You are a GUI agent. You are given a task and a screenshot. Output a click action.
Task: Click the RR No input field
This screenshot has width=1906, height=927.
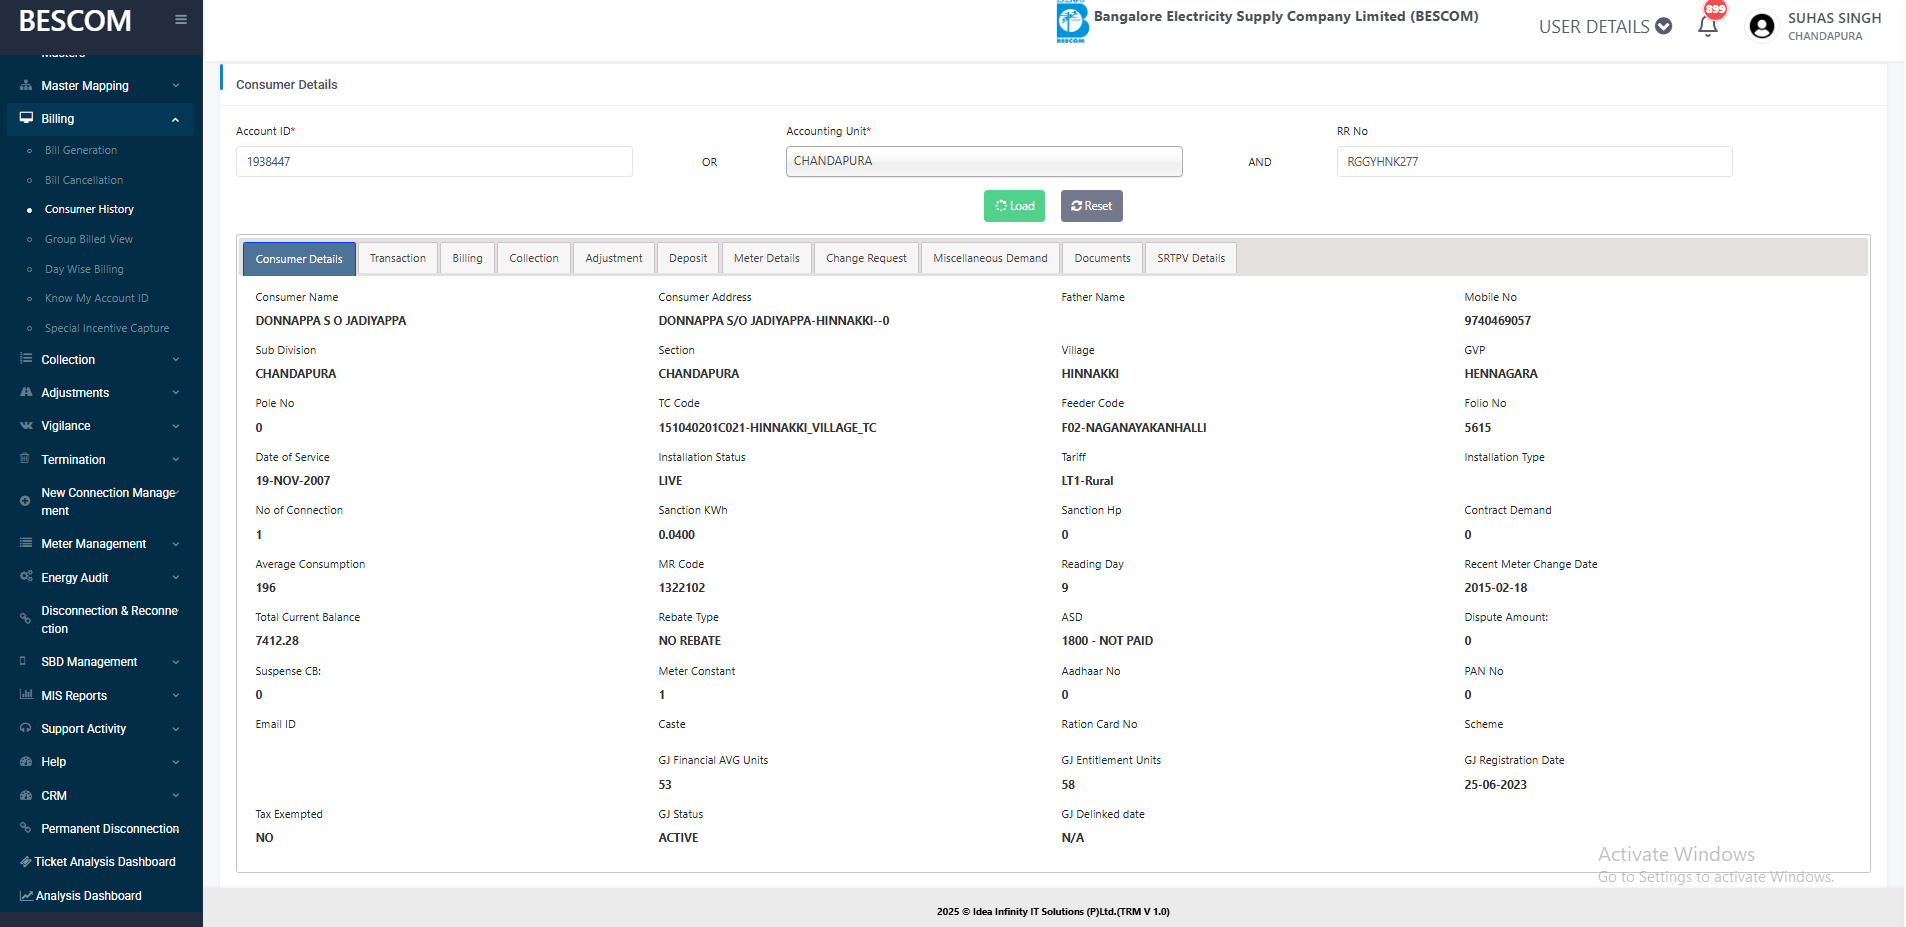1534,162
